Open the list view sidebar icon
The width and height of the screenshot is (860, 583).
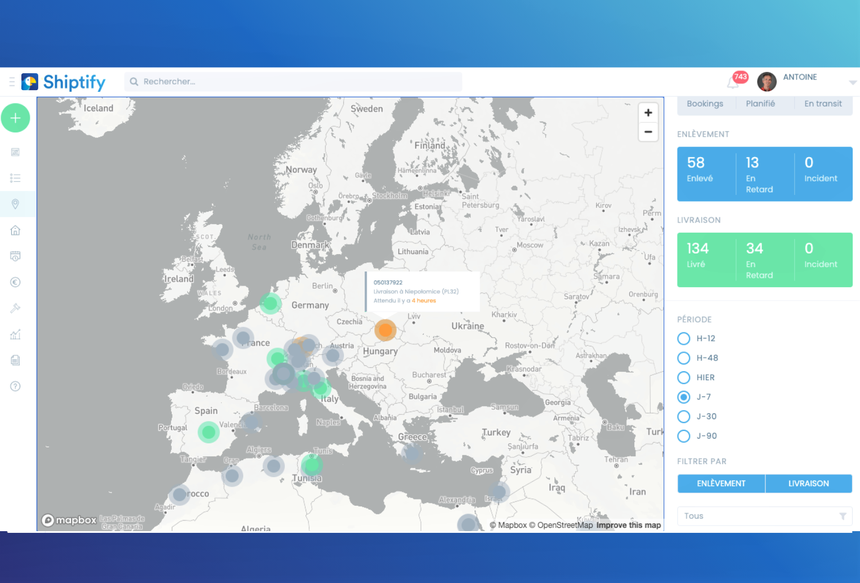15,178
